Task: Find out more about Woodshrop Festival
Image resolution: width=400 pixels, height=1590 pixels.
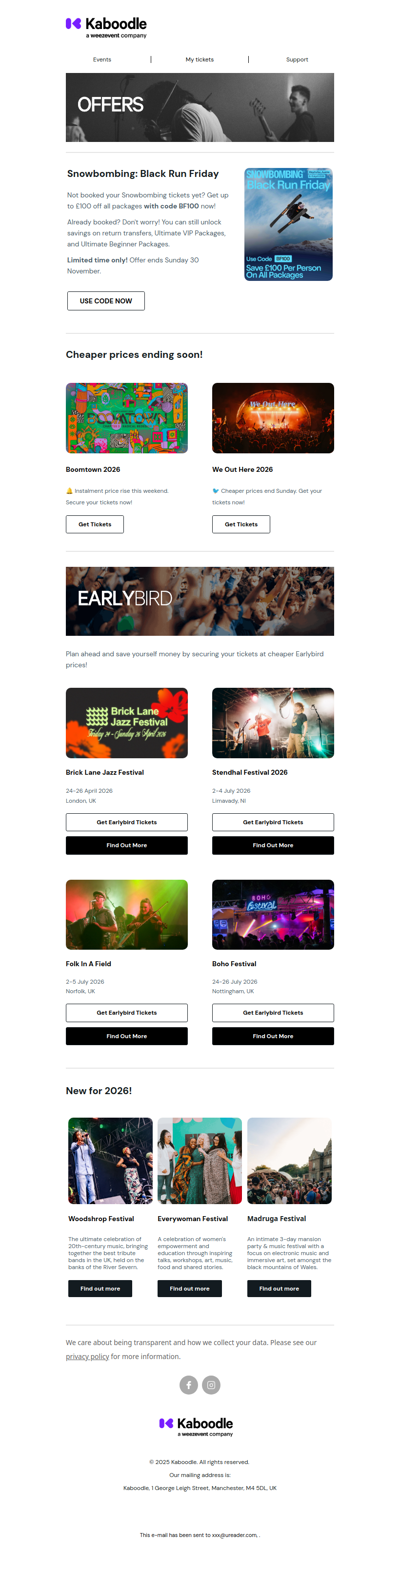Action: [x=100, y=1288]
